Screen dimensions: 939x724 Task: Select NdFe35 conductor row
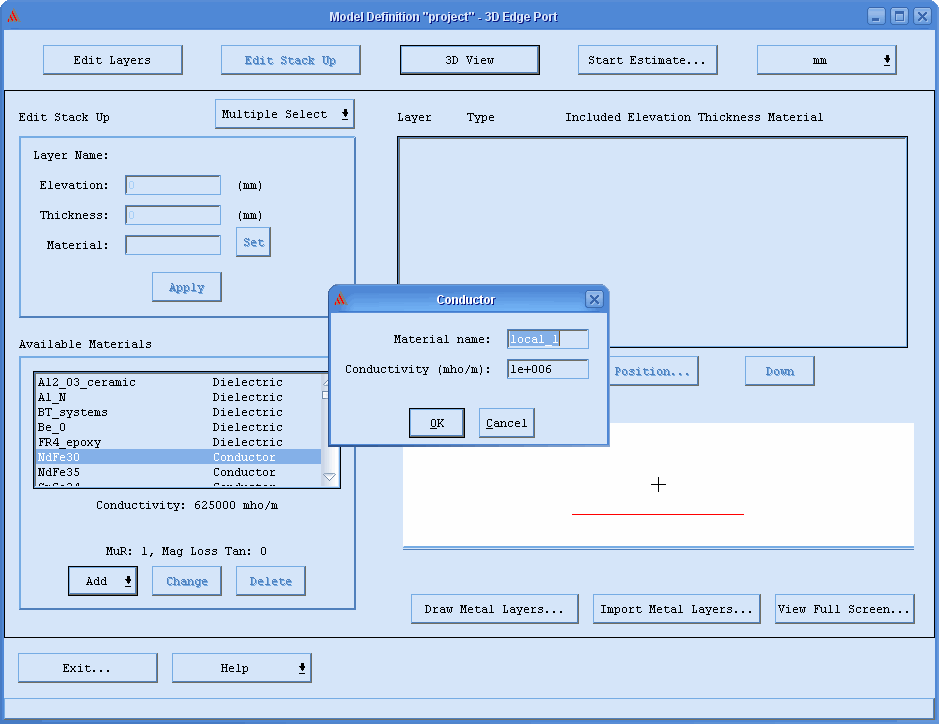pos(178,472)
